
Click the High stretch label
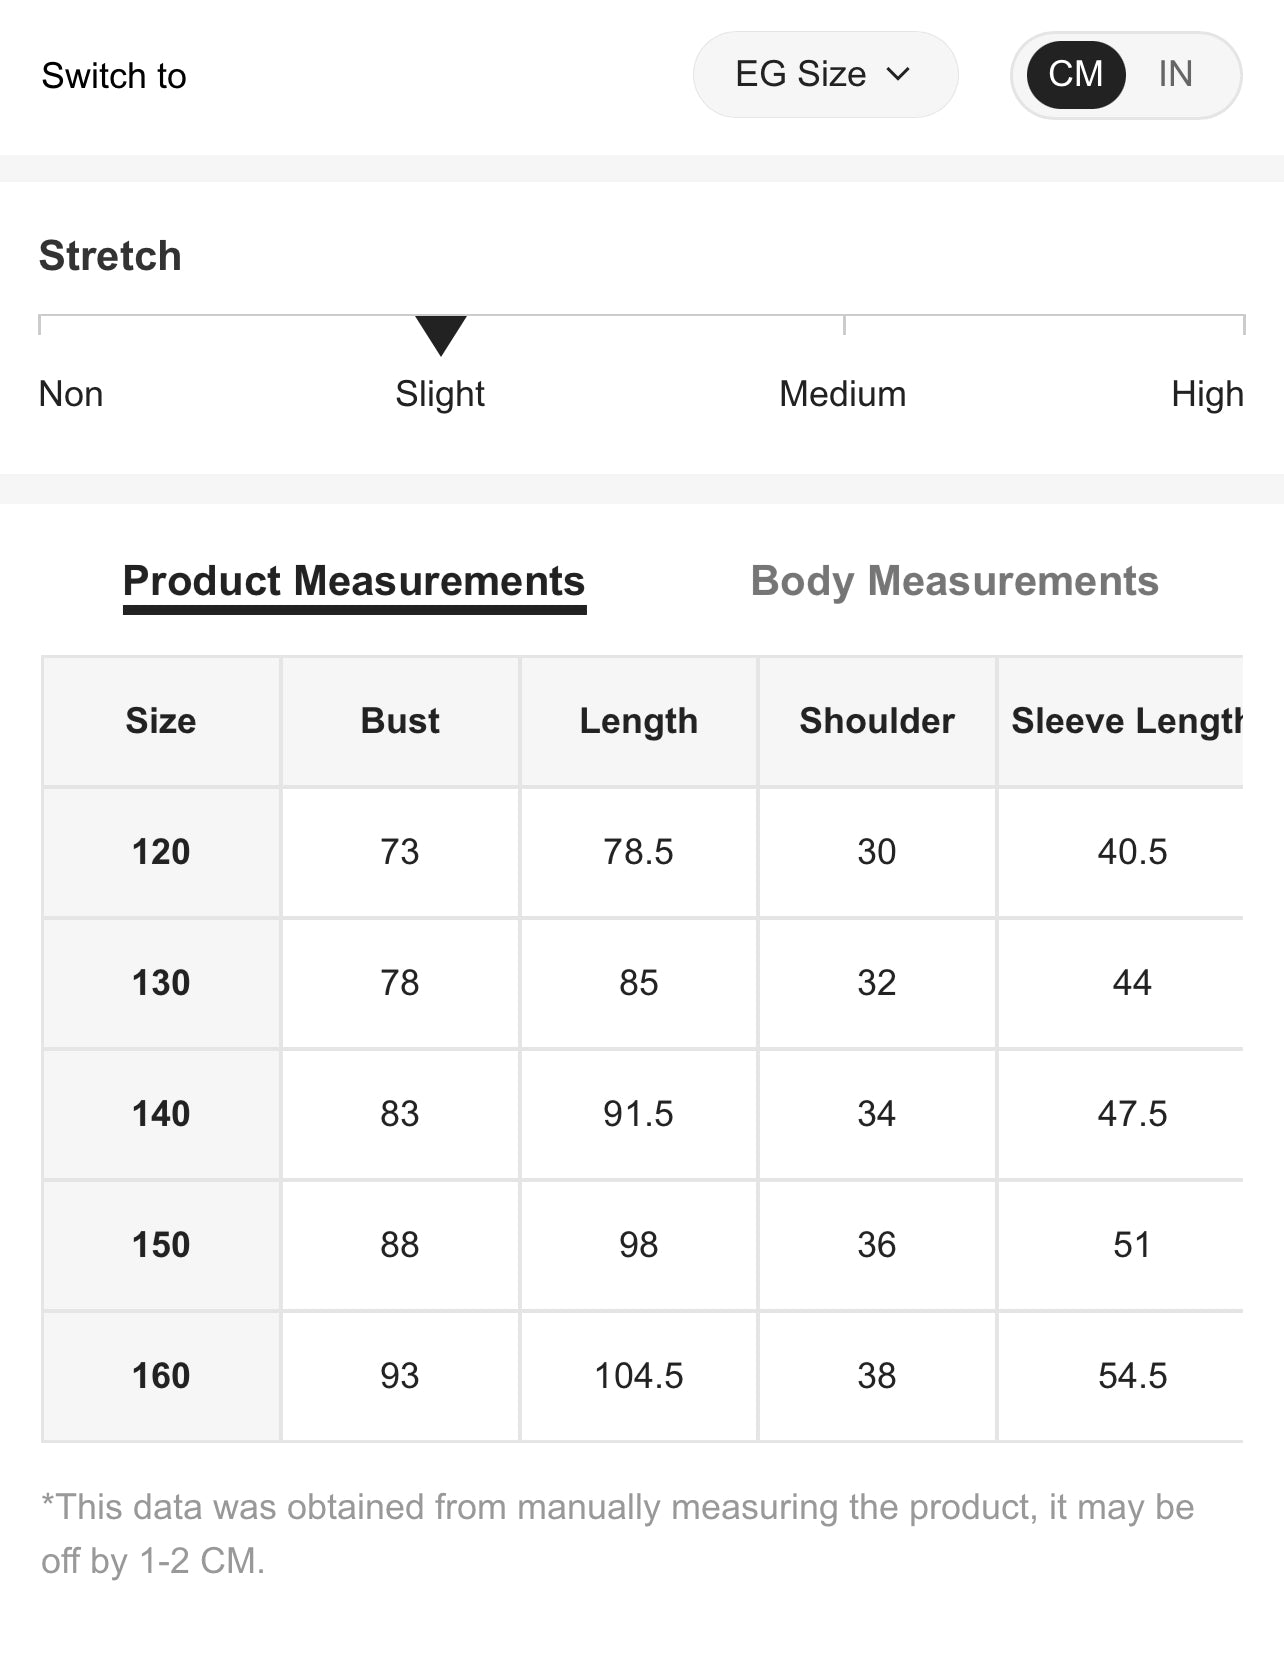pos(1207,394)
